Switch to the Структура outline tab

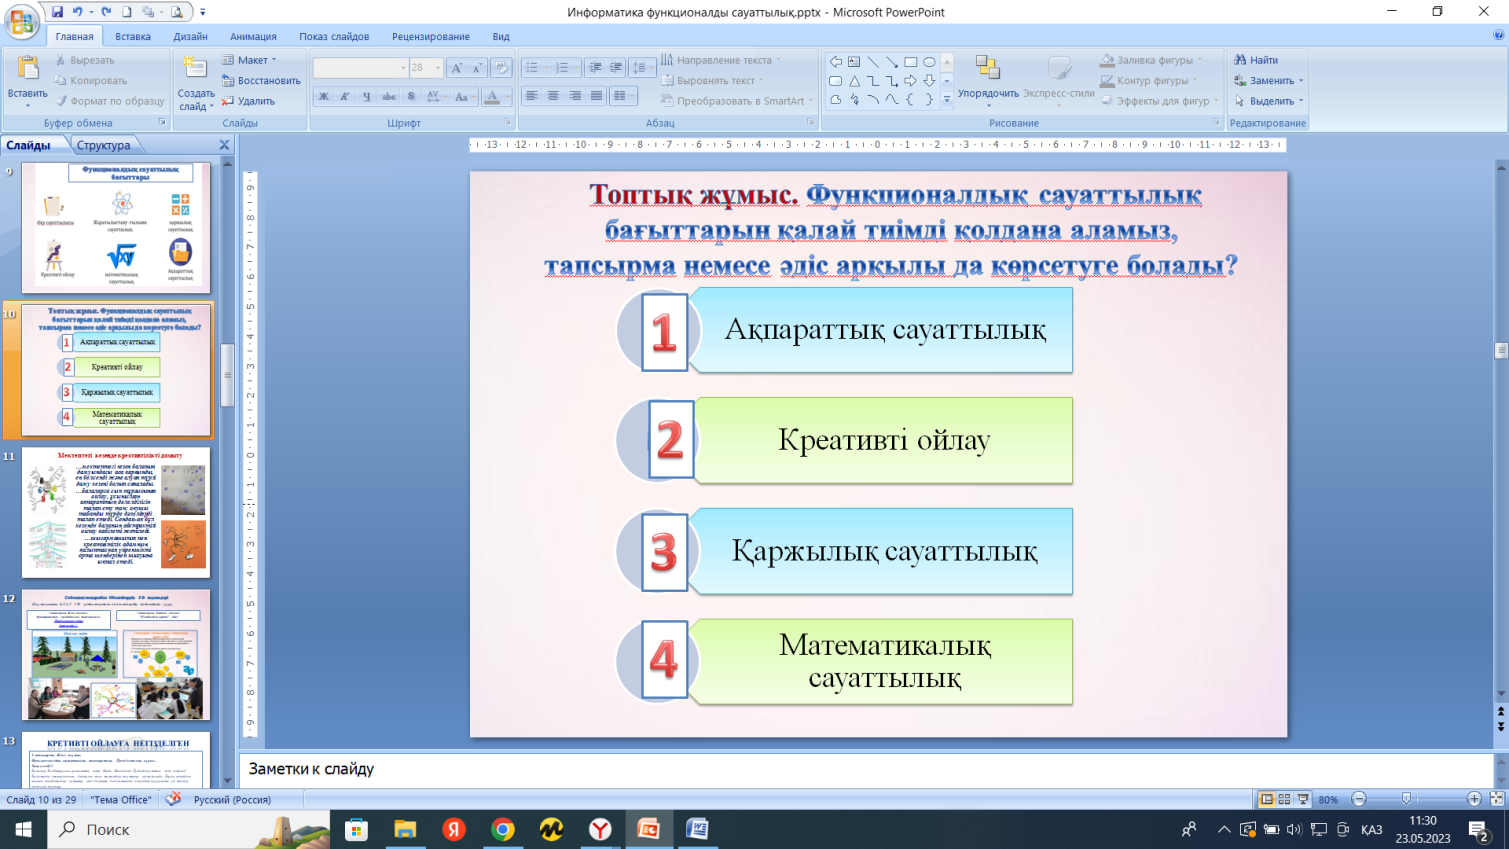(103, 145)
